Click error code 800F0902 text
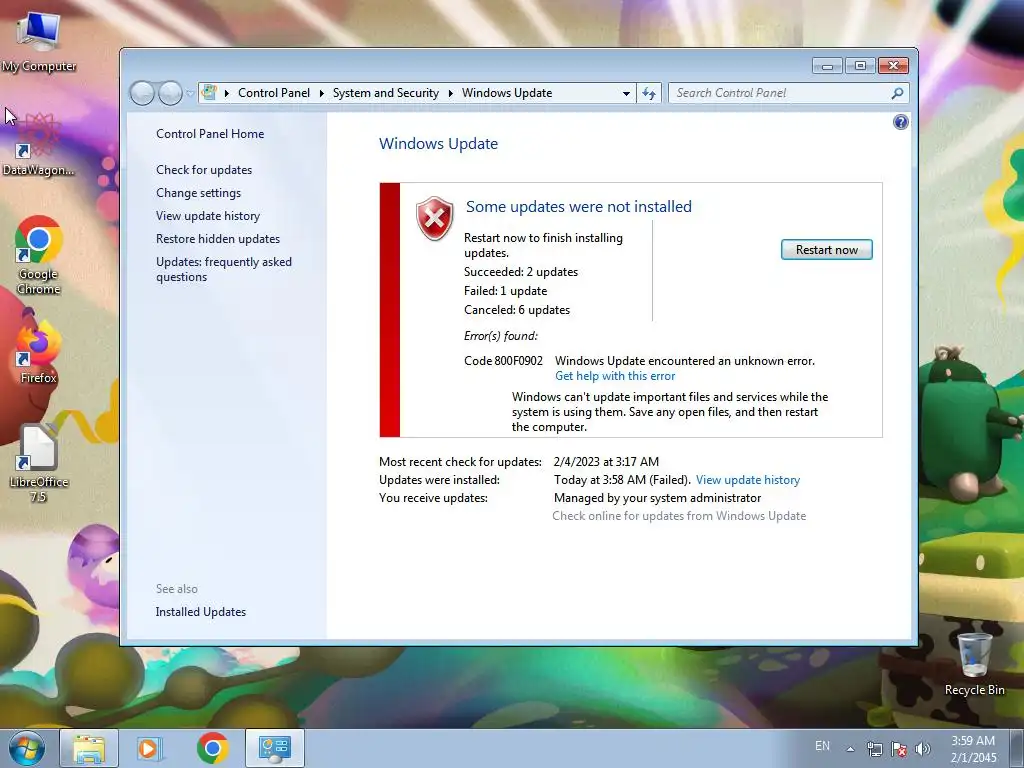1024x768 pixels. pos(504,360)
